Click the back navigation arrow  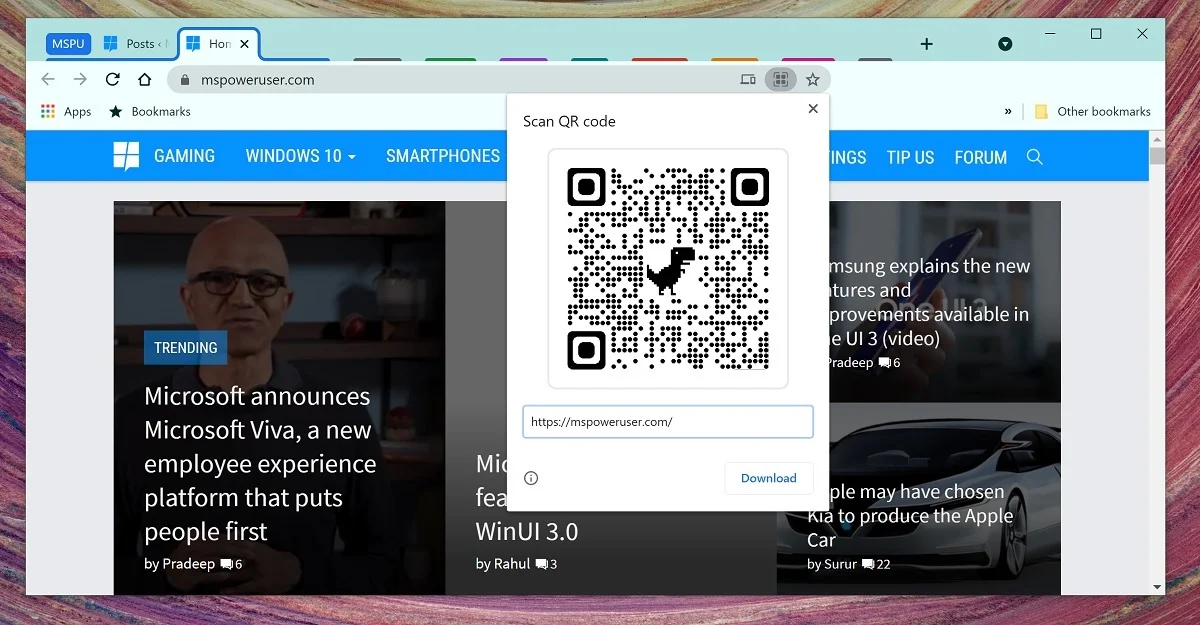(x=47, y=79)
